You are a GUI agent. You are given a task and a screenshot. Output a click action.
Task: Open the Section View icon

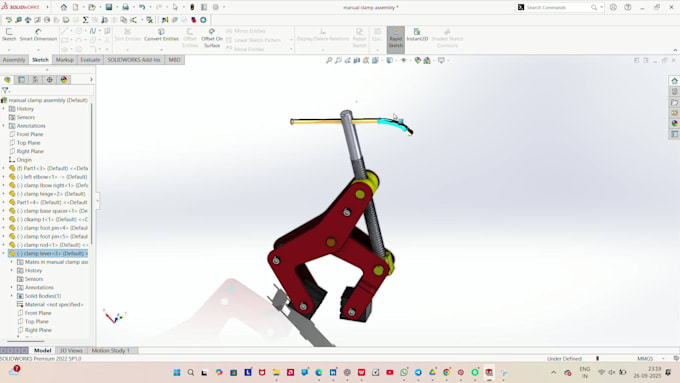(x=356, y=60)
